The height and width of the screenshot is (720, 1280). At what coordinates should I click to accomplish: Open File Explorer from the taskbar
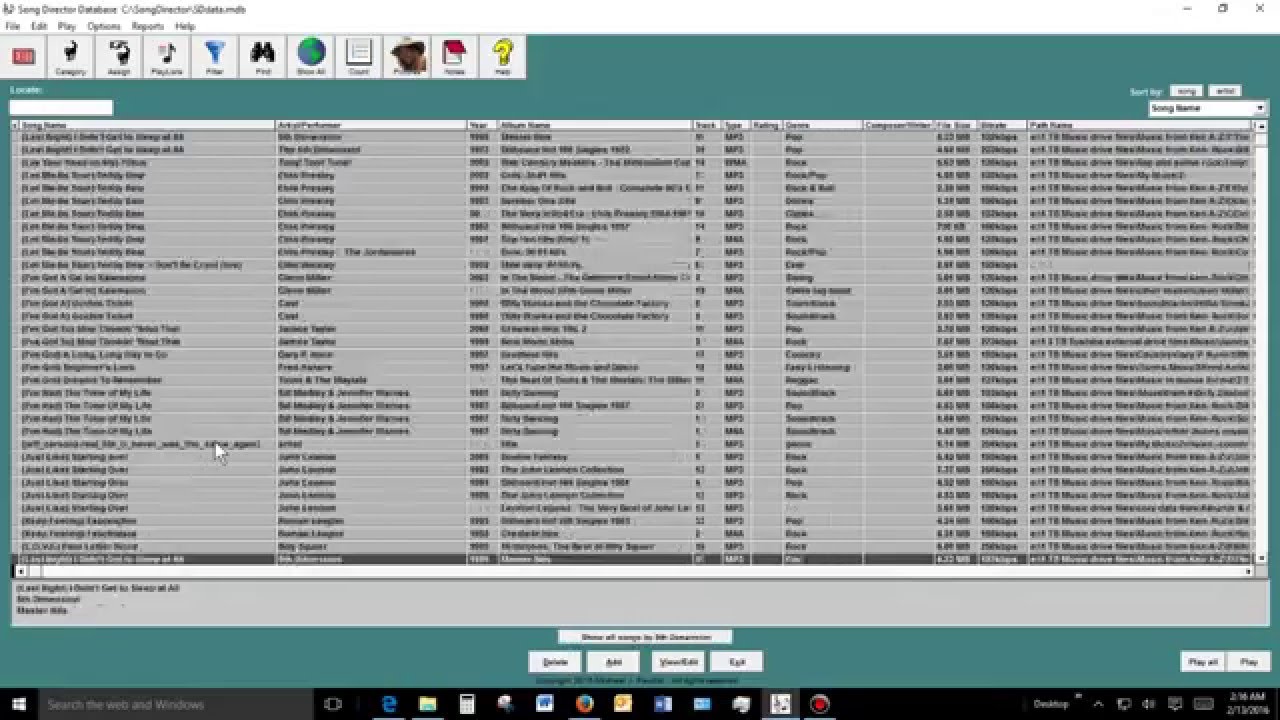[x=428, y=704]
